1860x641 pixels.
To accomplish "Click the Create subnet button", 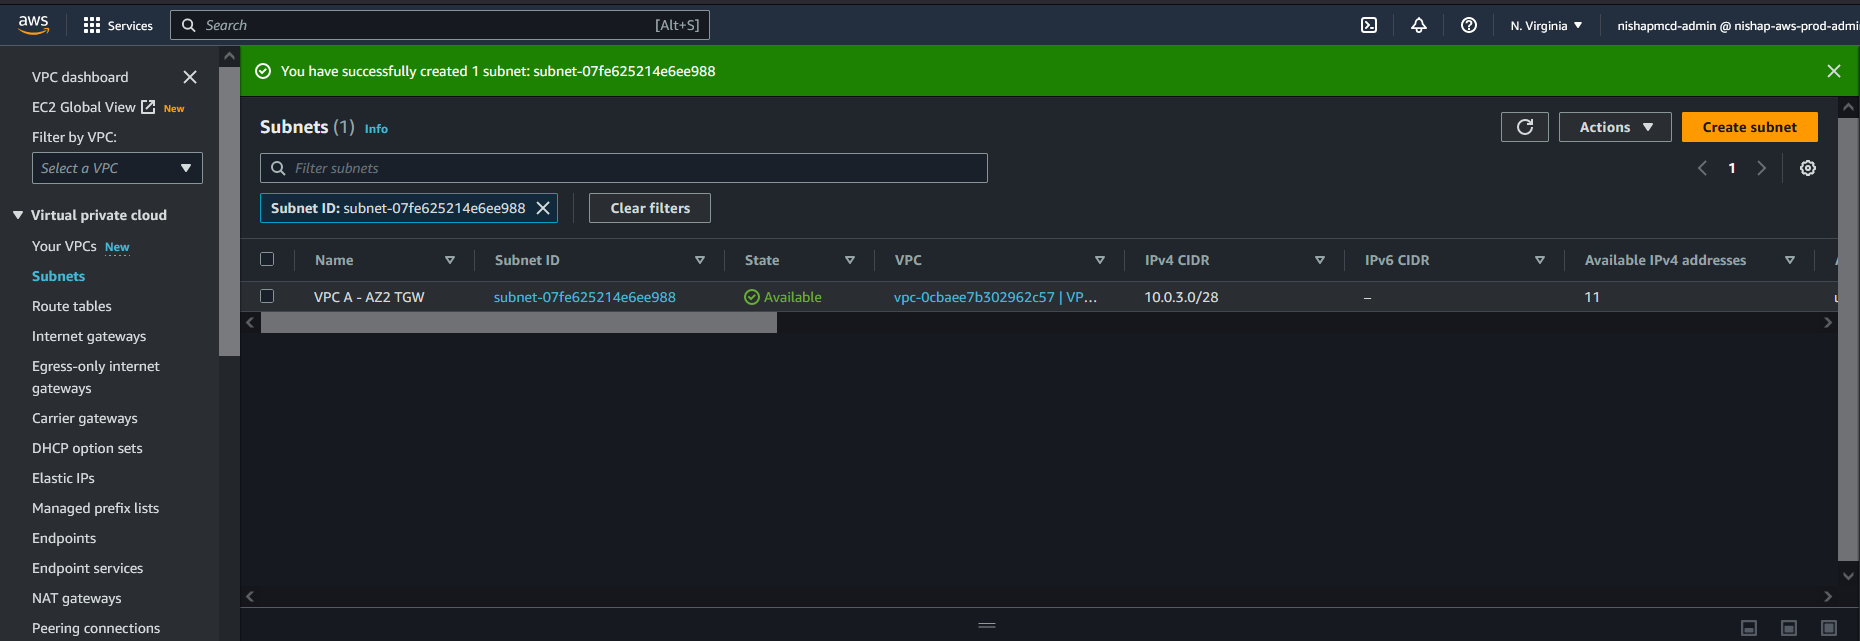I will pyautogui.click(x=1749, y=127).
